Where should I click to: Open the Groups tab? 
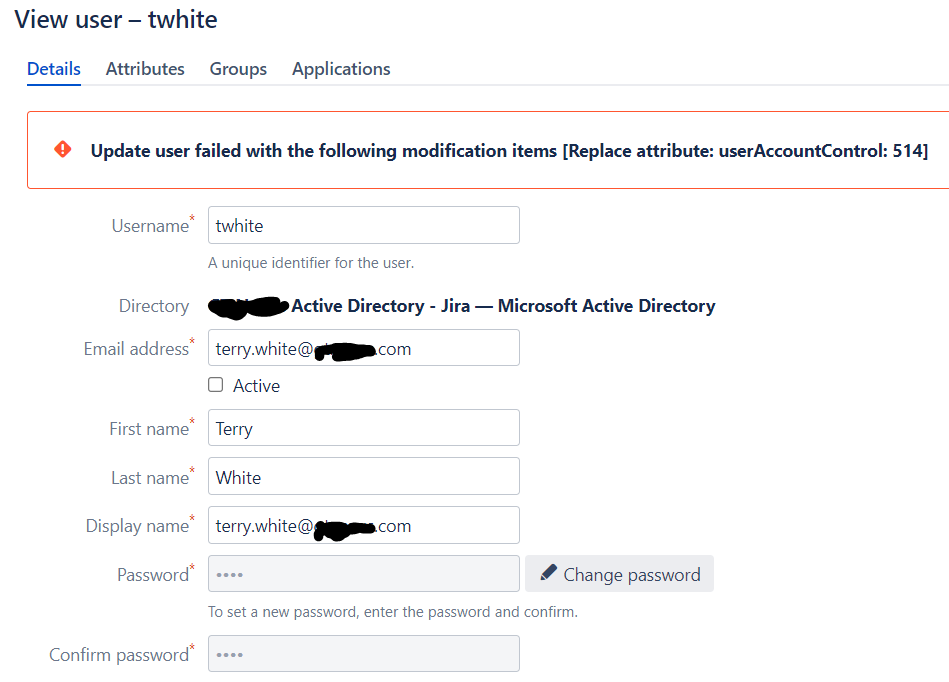click(x=238, y=69)
